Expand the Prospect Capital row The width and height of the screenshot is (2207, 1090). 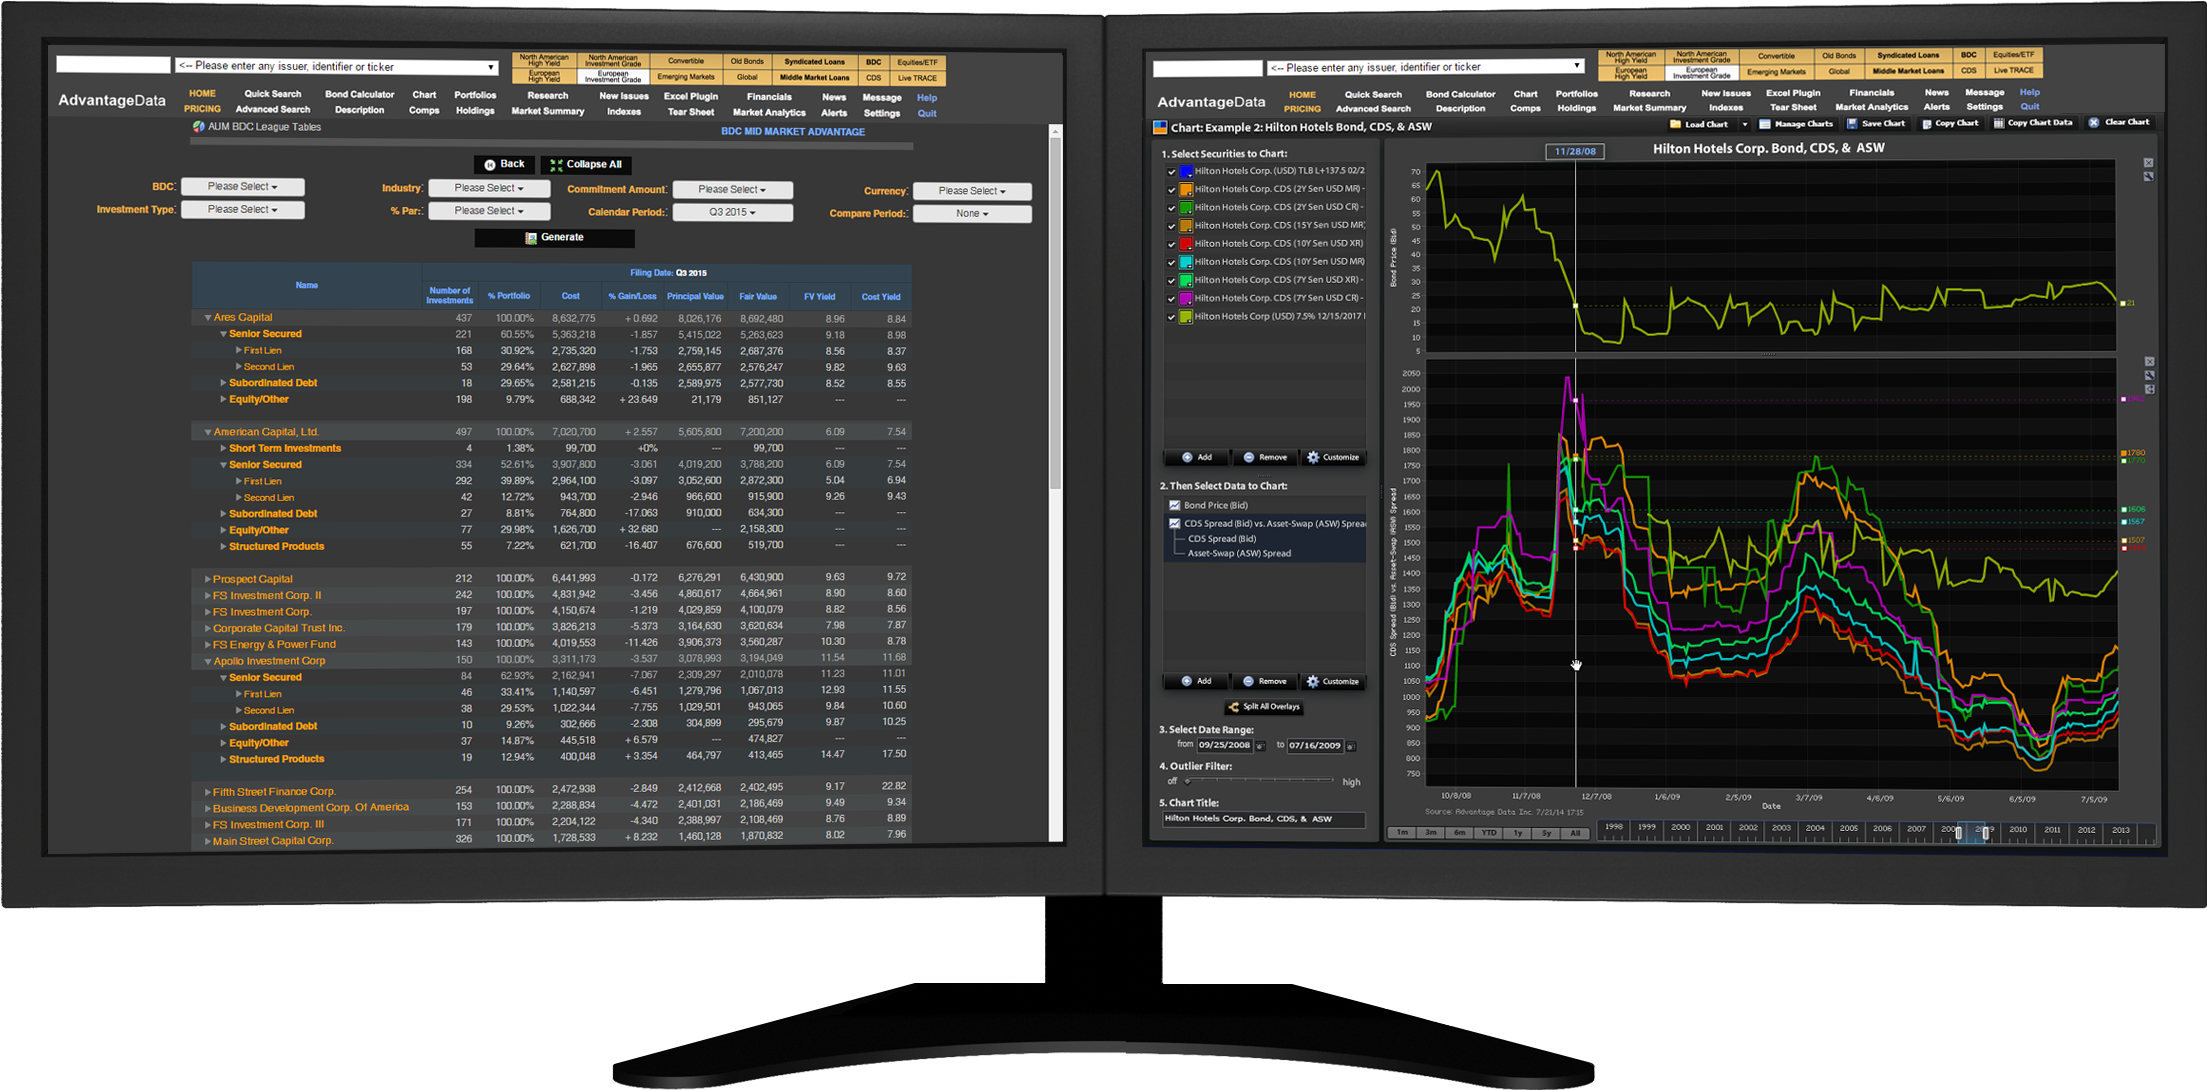pyautogui.click(x=208, y=579)
